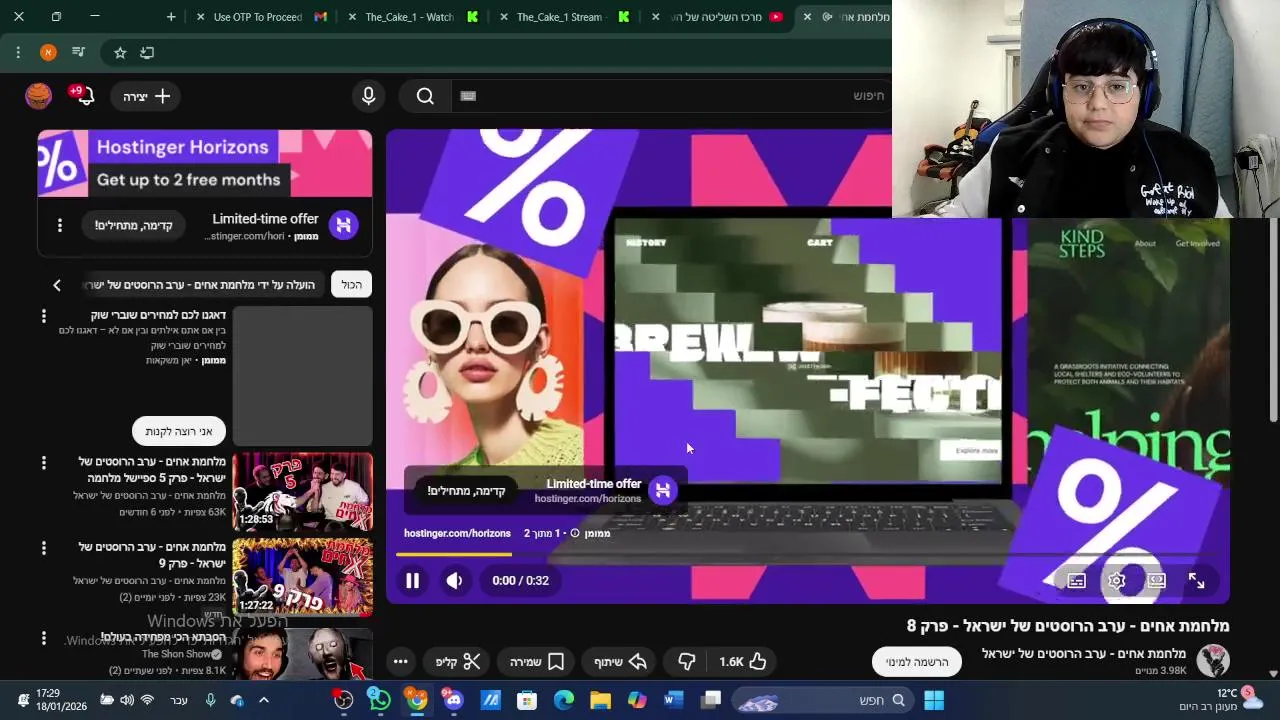
Task: Click קדימה, מתחילים! overlay in video ad
Action: [466, 490]
